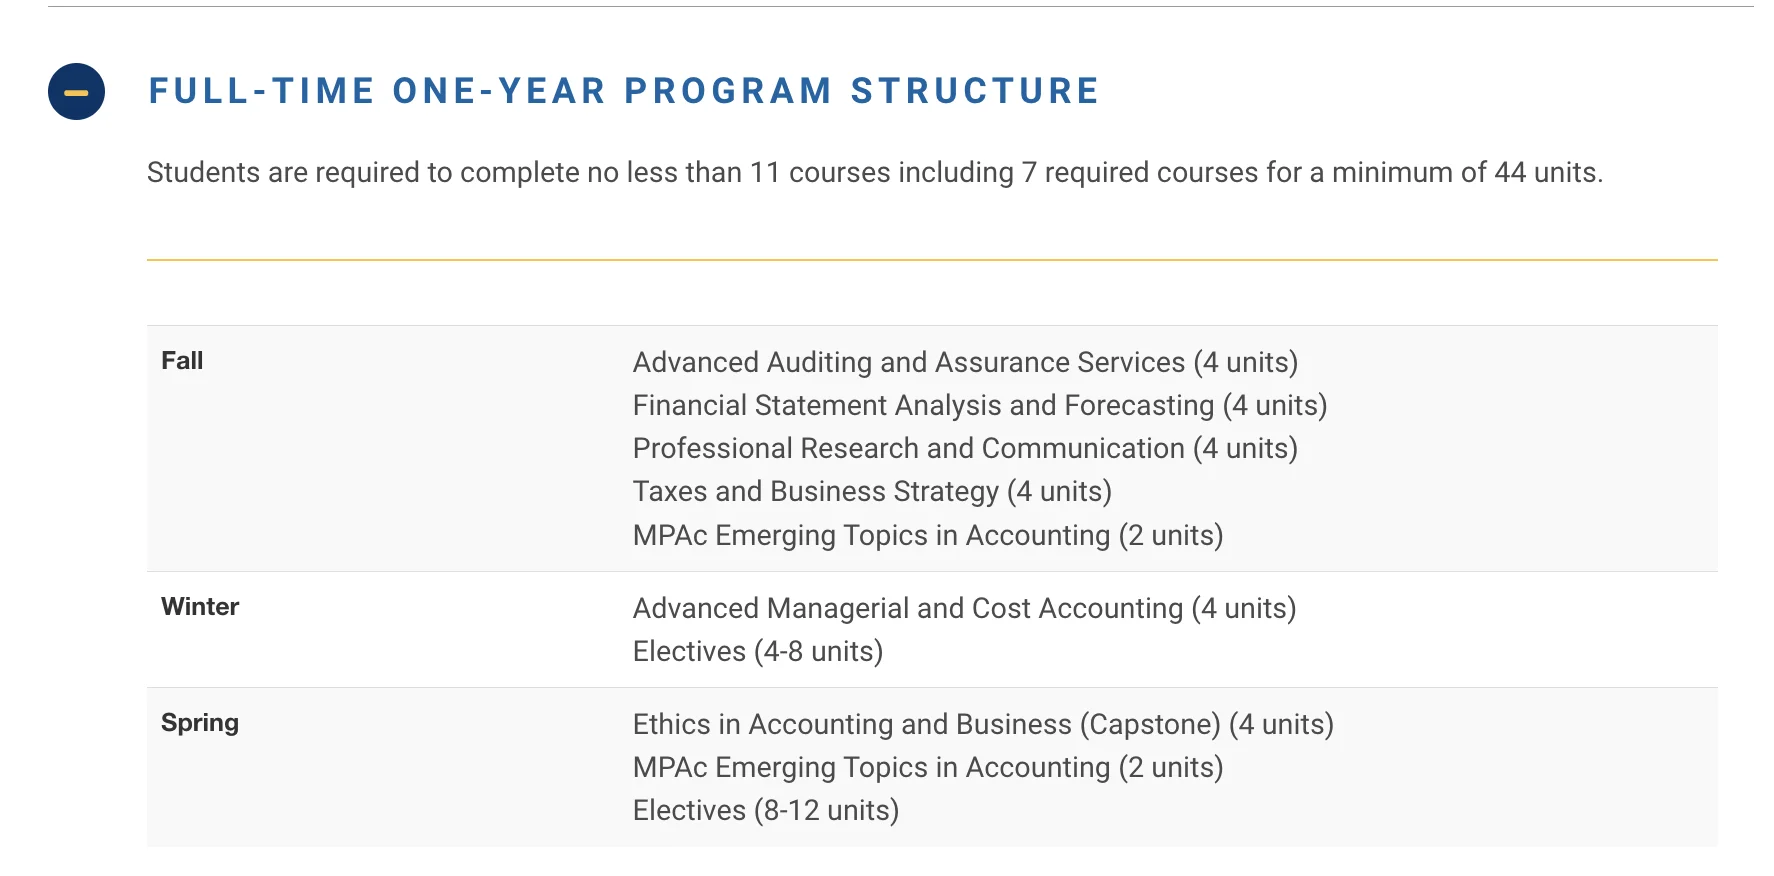Select the Spring row label

click(x=200, y=723)
